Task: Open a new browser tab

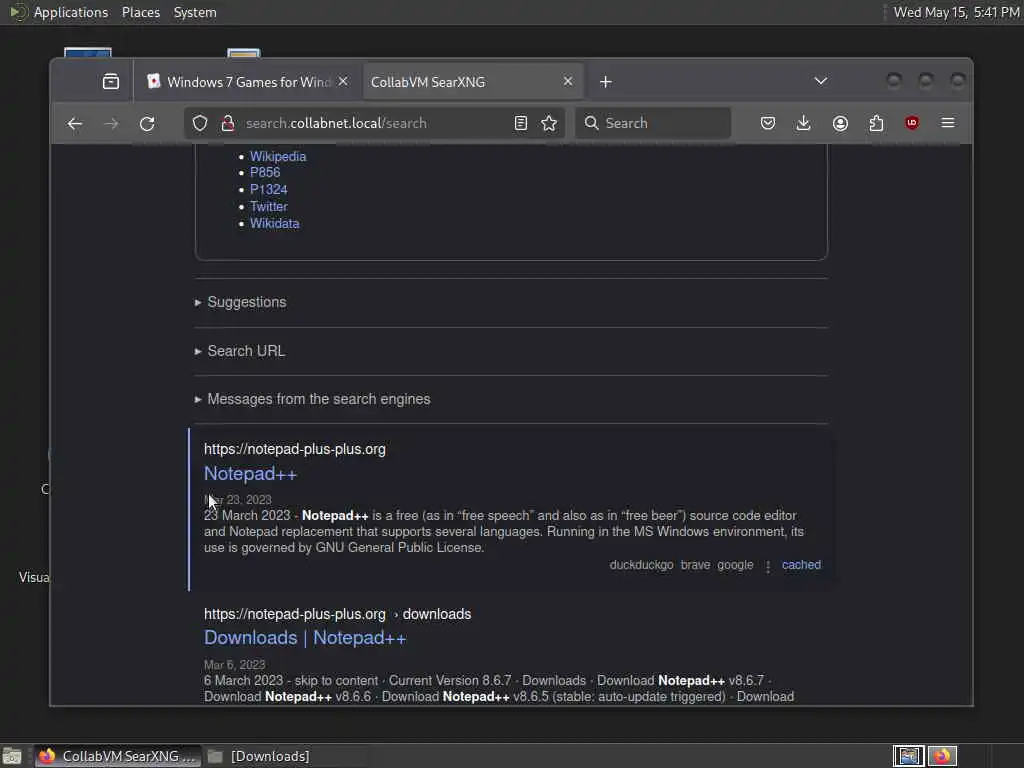Action: click(x=606, y=82)
